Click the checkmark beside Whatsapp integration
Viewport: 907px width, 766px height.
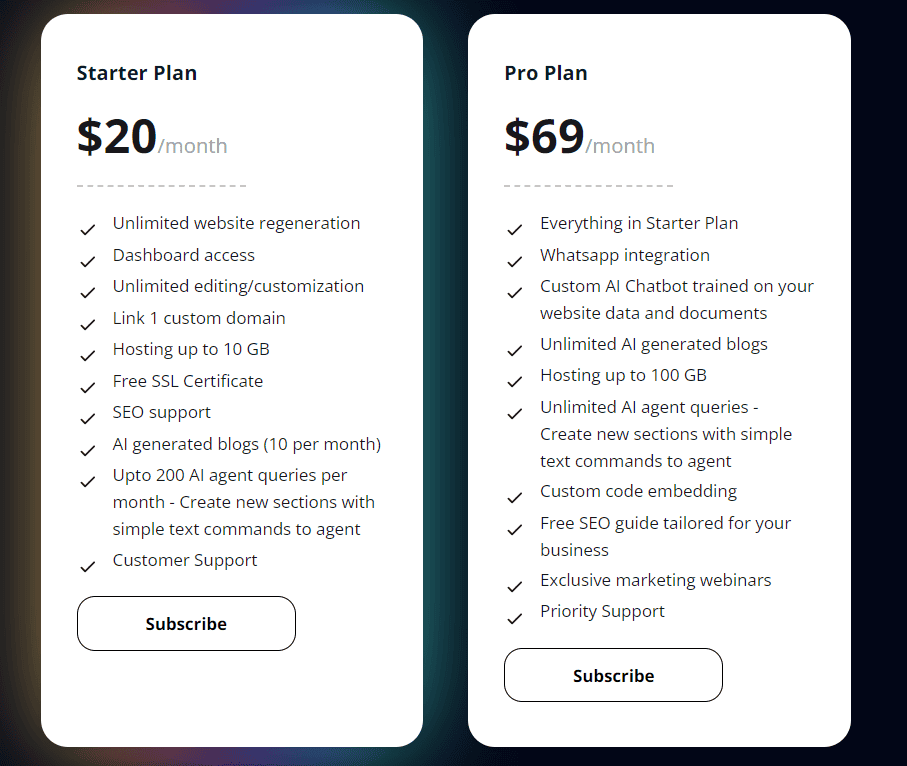[515, 260]
